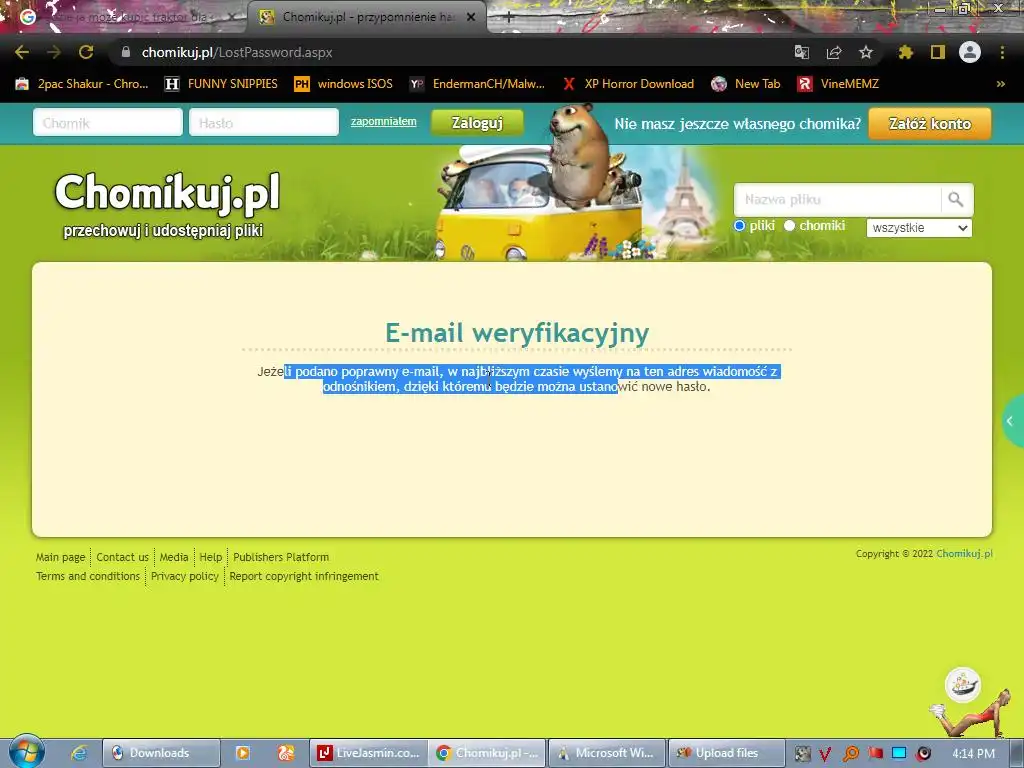Open the Help footer link
The width and height of the screenshot is (1024, 768).
click(211, 557)
